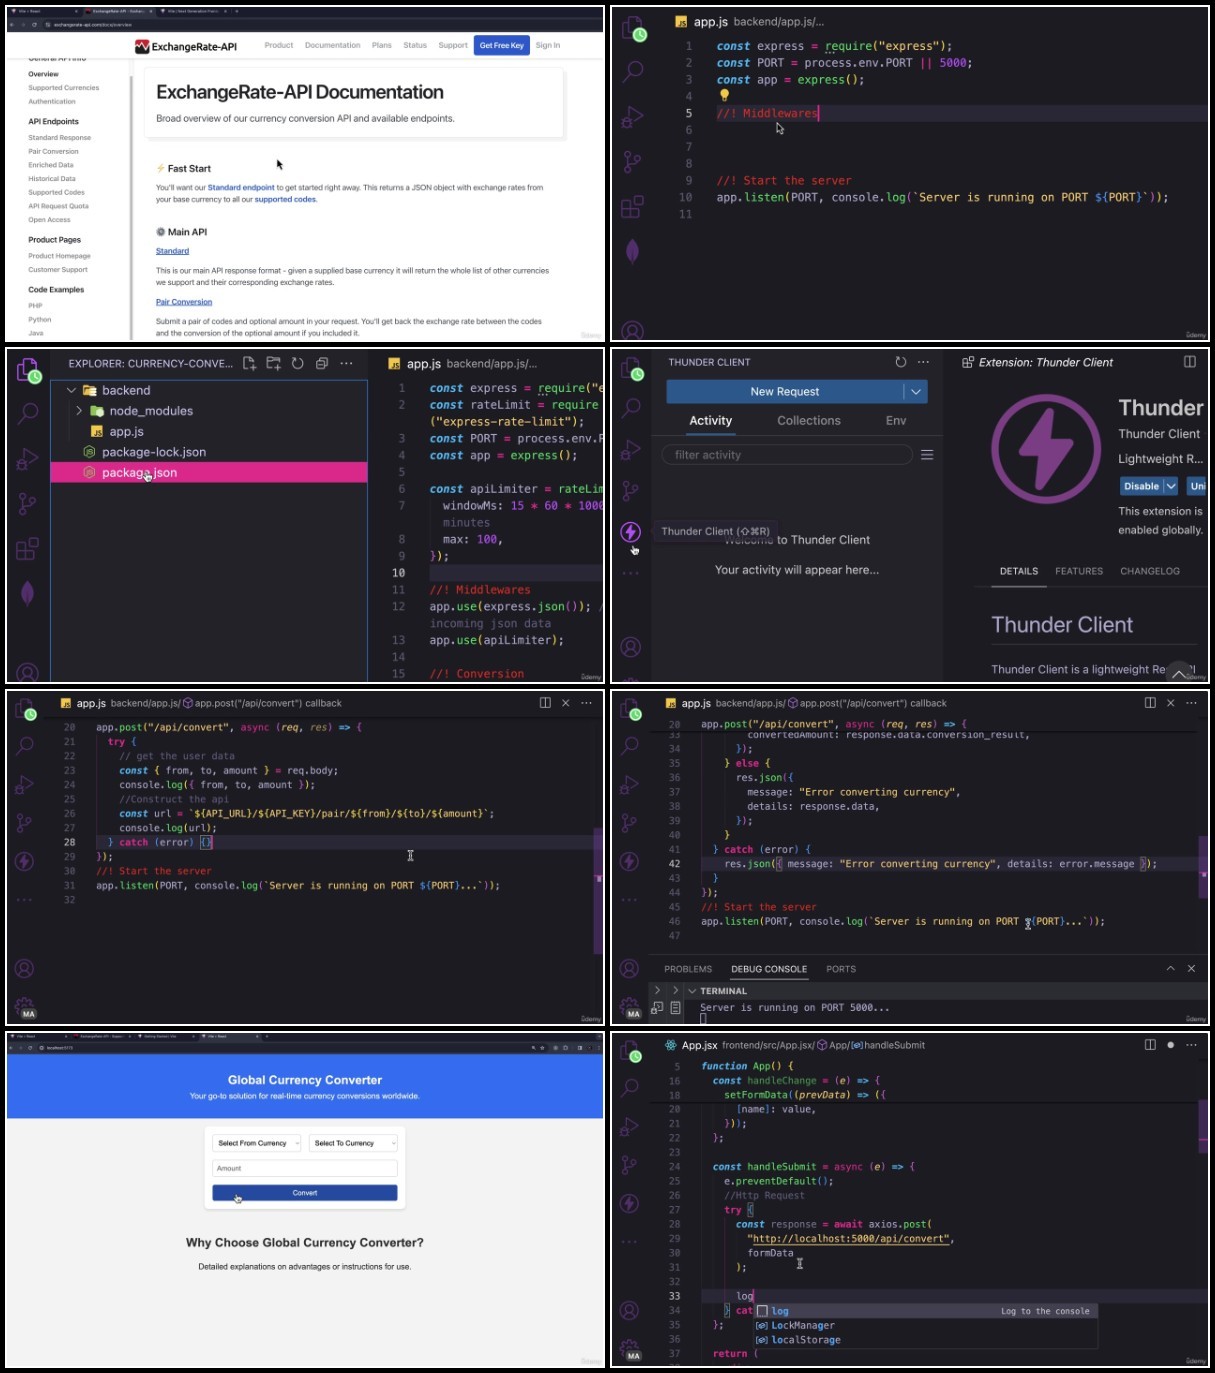Open Source Control beside the Explorer panel
The image size is (1215, 1373).
pos(28,503)
